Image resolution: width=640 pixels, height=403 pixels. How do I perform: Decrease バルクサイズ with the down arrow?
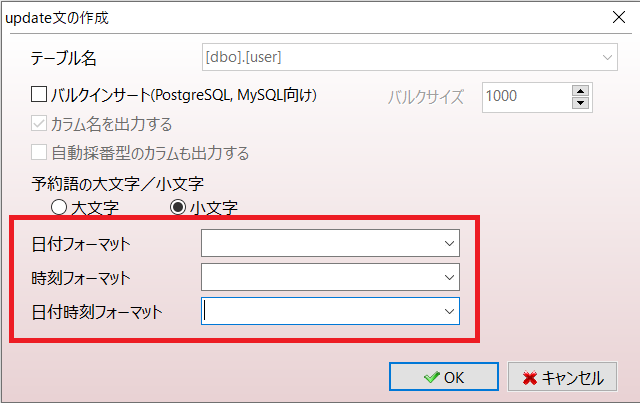point(580,103)
